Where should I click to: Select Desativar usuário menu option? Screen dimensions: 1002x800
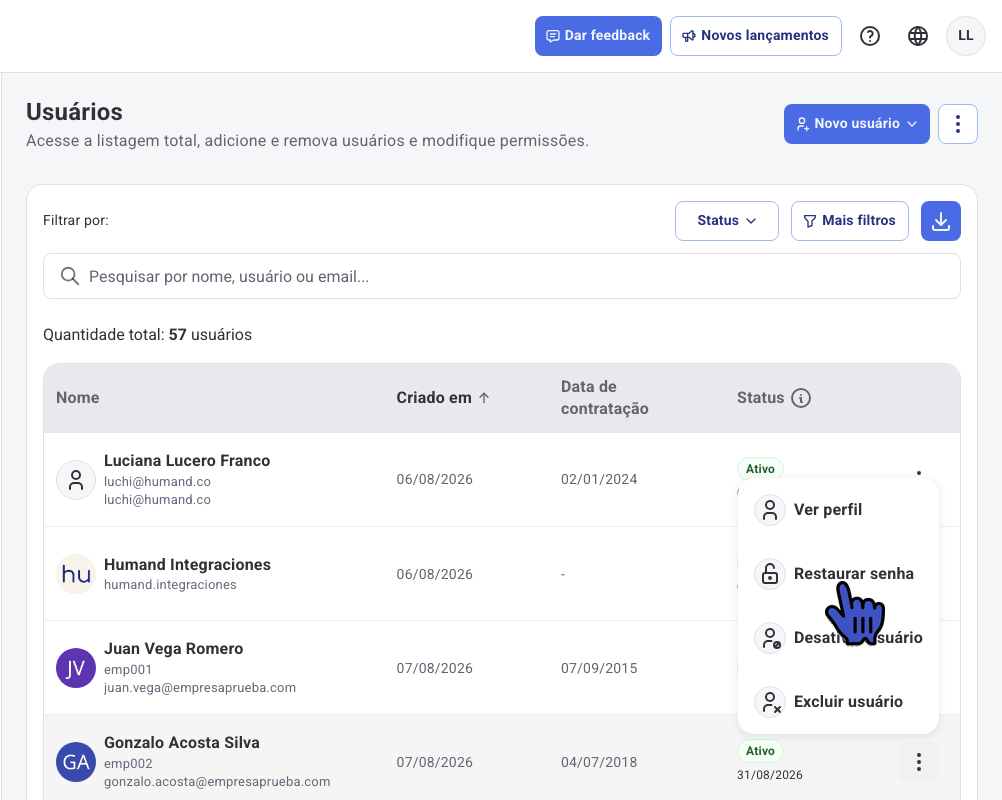pyautogui.click(x=838, y=638)
